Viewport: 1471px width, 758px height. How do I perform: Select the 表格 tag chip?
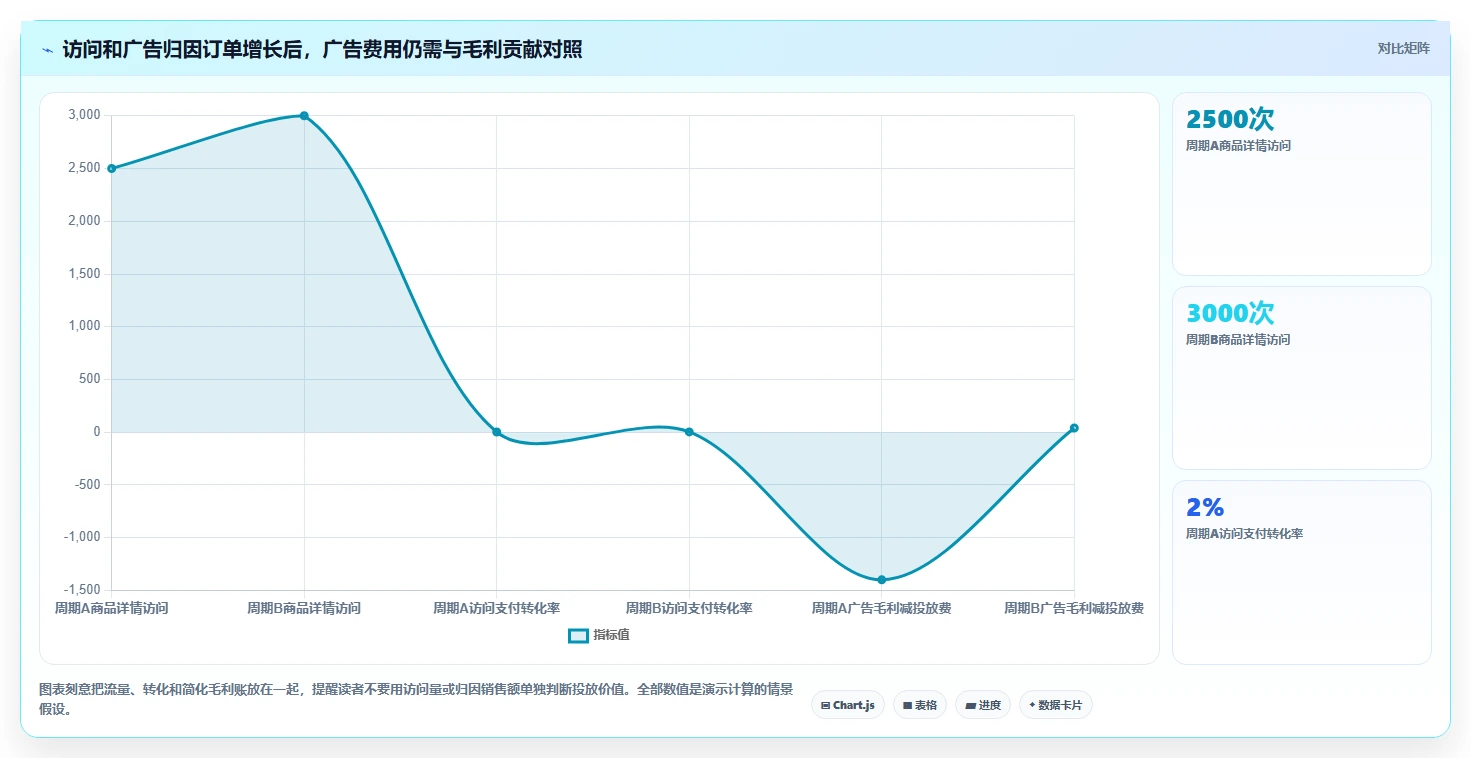[x=919, y=705]
